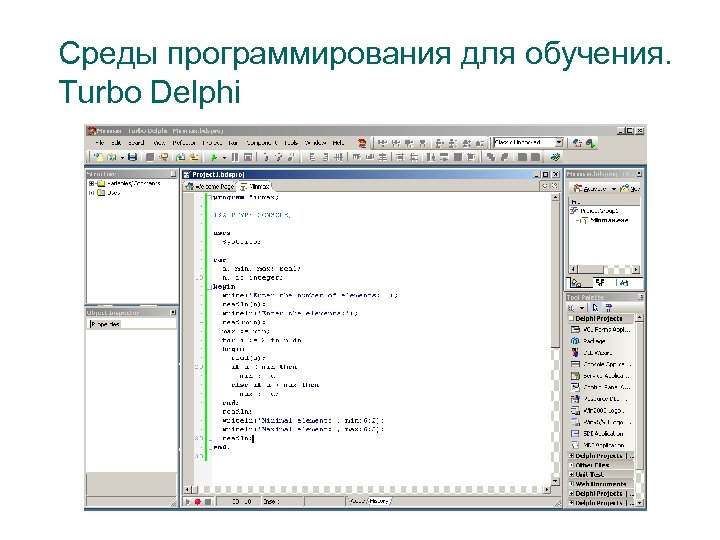This screenshot has height=540, width=720.
Task: Open the Edit menu
Action: [x=117, y=143]
